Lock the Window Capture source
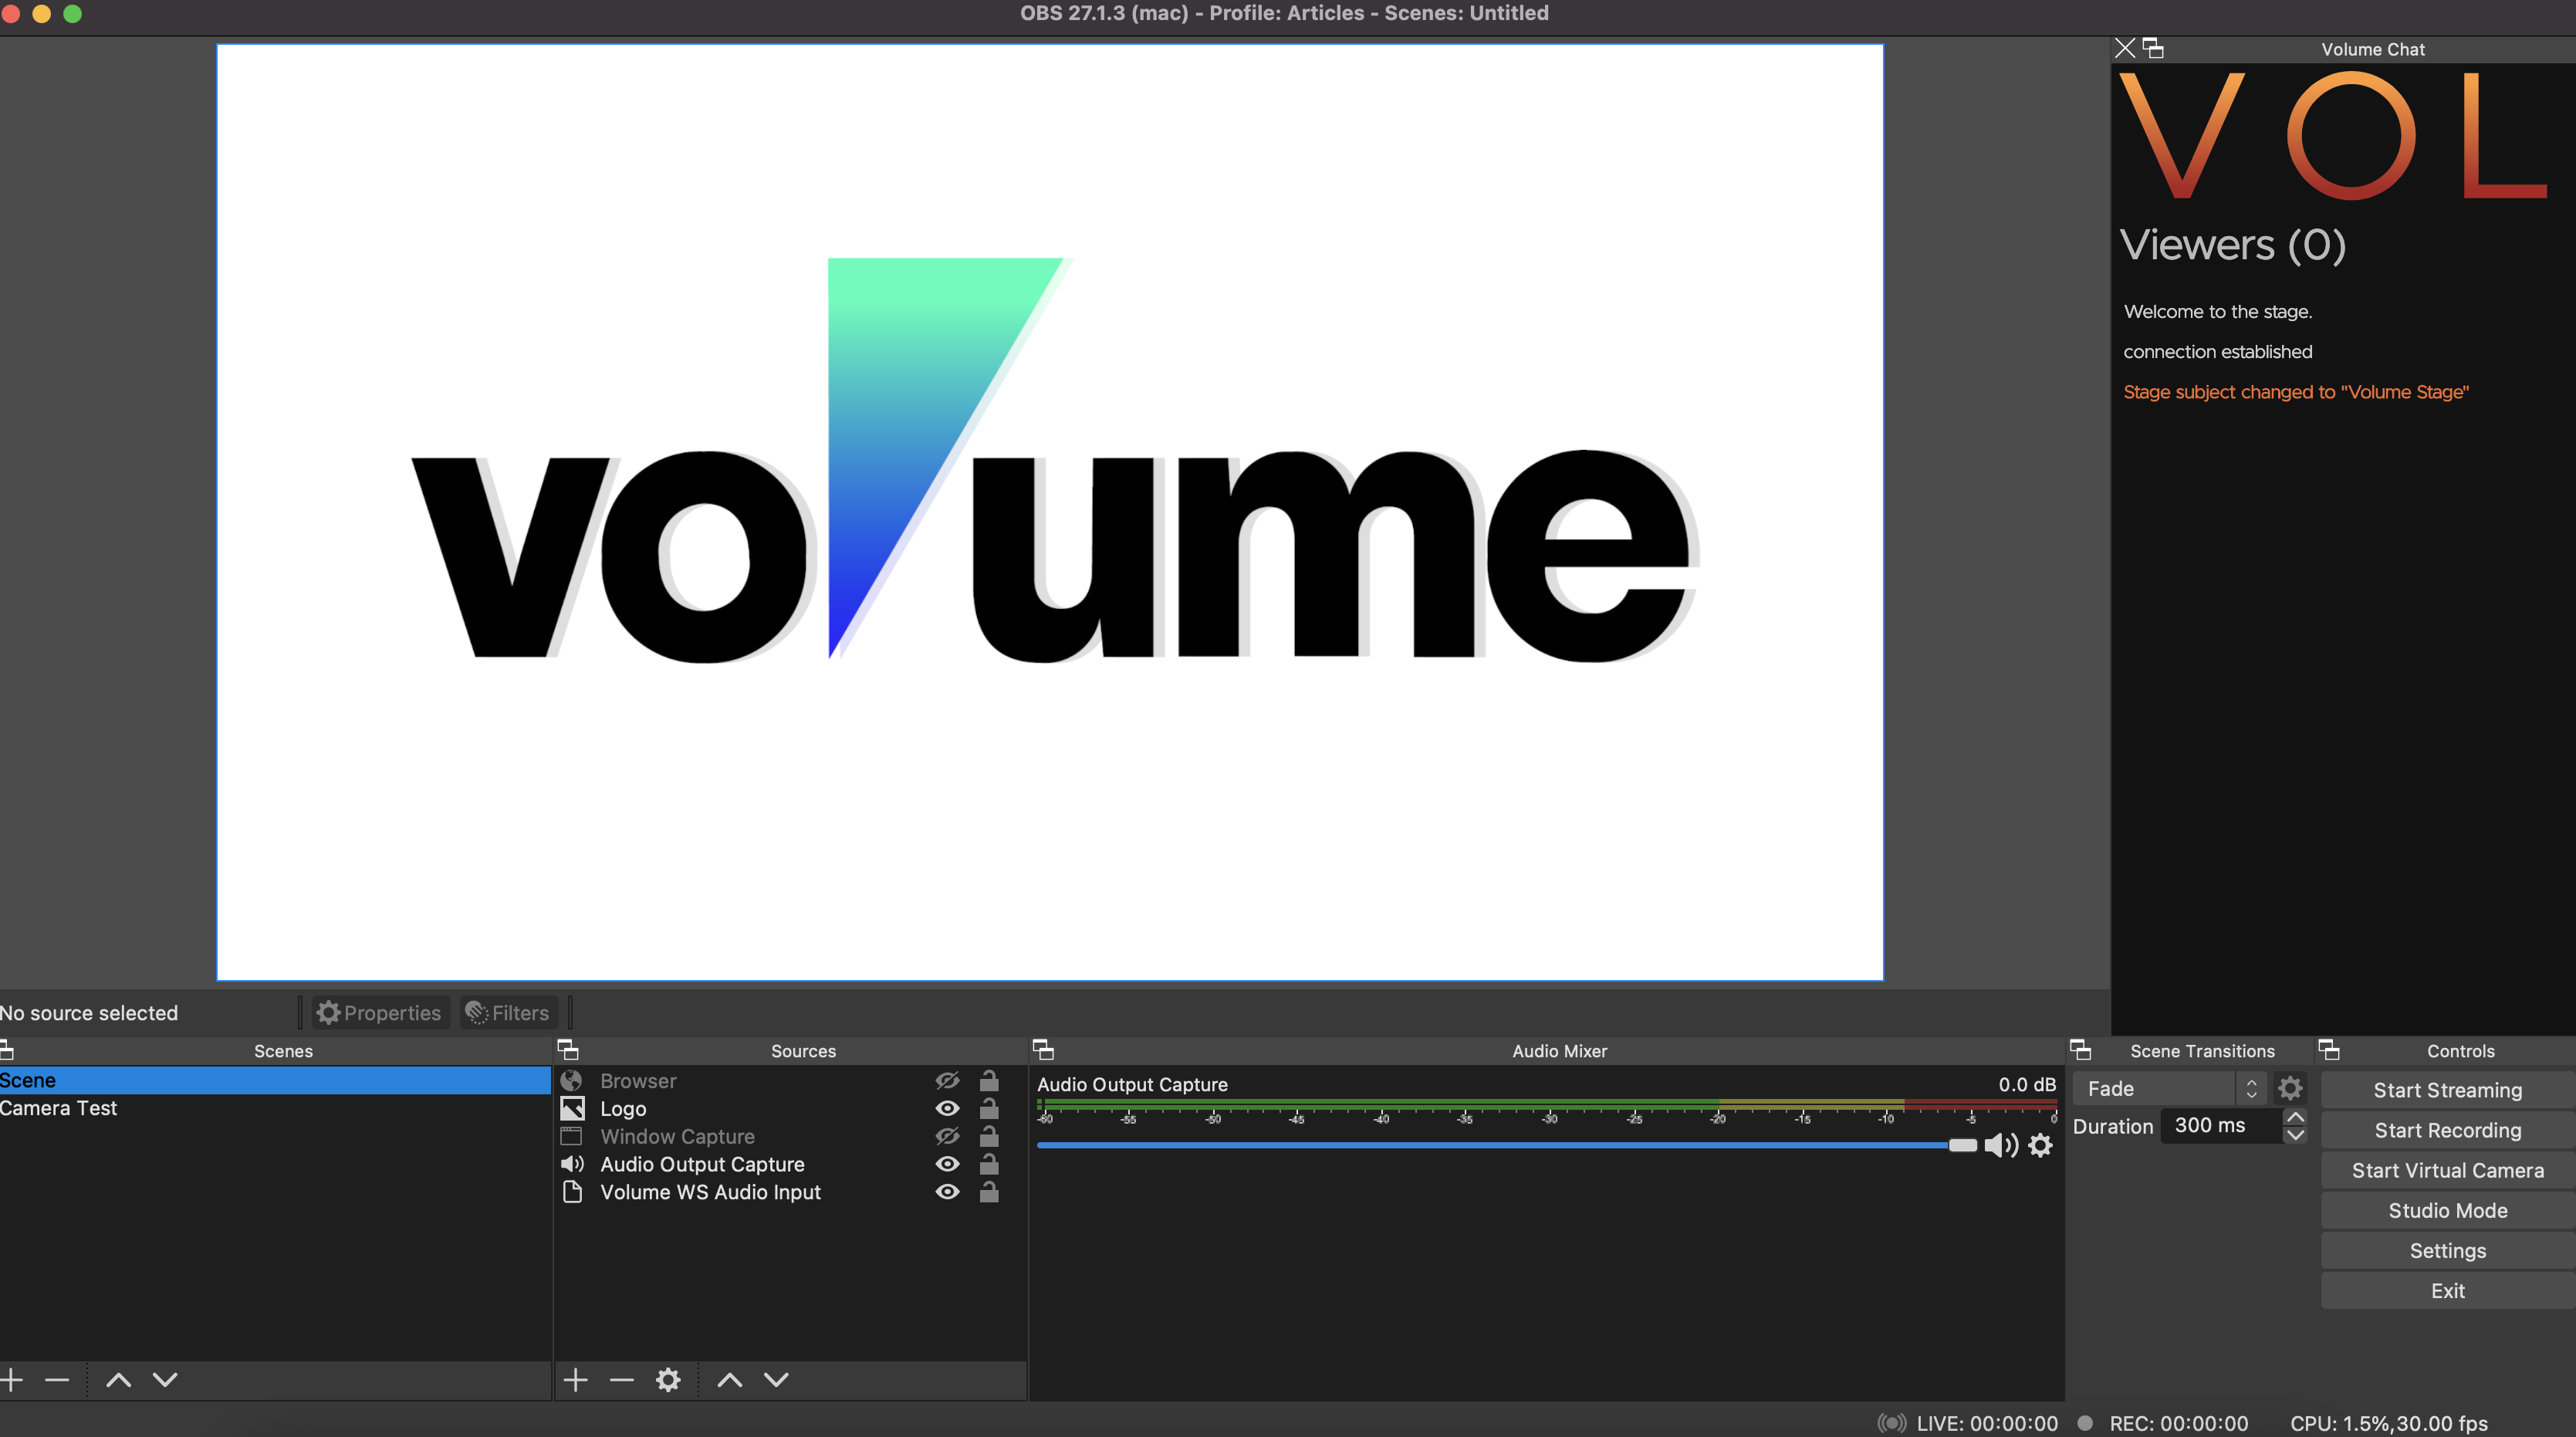Screen dimensions: 2576x1437 [989, 1136]
